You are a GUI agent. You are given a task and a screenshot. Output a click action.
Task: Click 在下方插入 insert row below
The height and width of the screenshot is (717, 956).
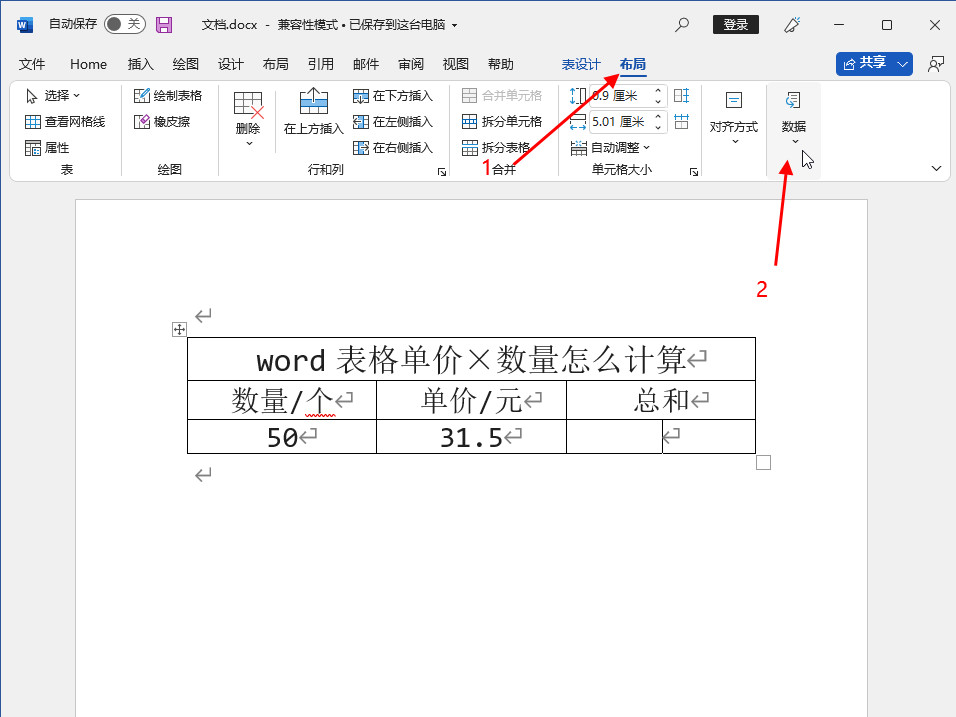point(393,96)
